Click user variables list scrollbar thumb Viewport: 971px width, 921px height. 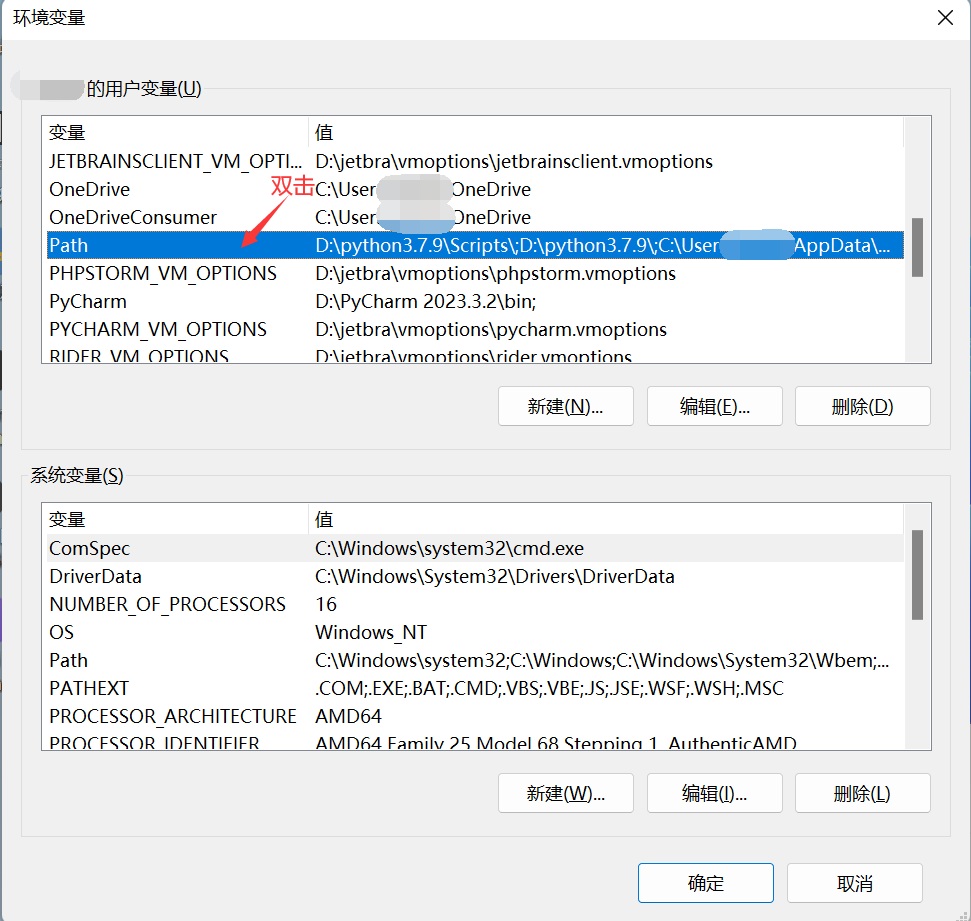[916, 246]
